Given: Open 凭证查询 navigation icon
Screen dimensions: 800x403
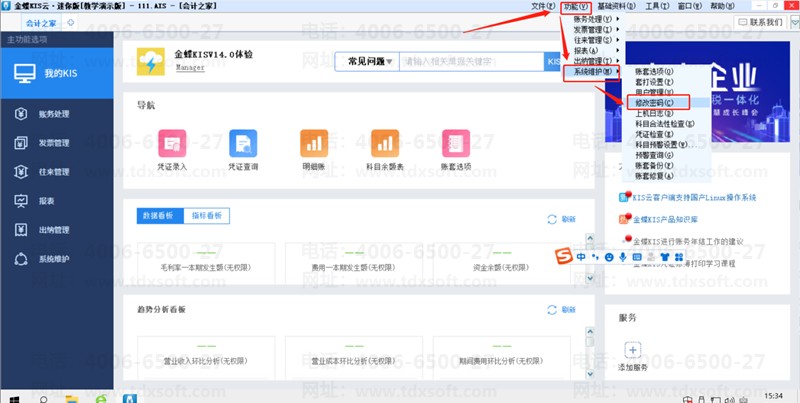Looking at the screenshot, I should pyautogui.click(x=243, y=143).
